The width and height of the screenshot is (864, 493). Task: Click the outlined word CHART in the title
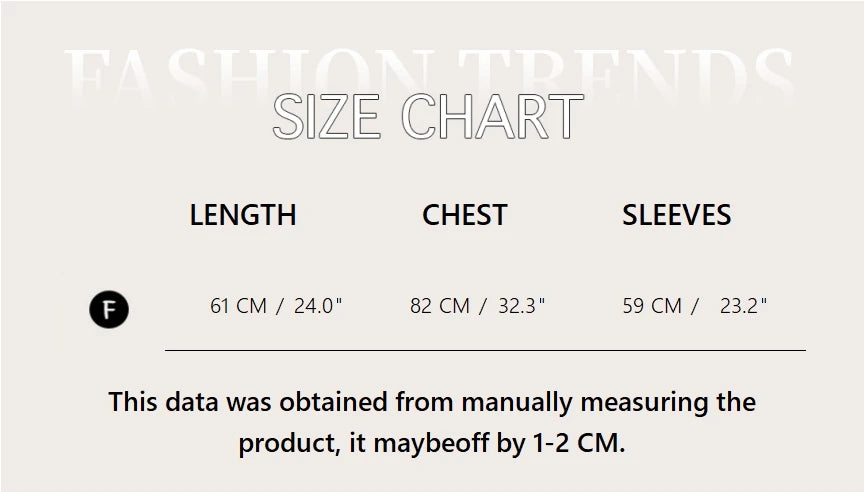(491, 117)
